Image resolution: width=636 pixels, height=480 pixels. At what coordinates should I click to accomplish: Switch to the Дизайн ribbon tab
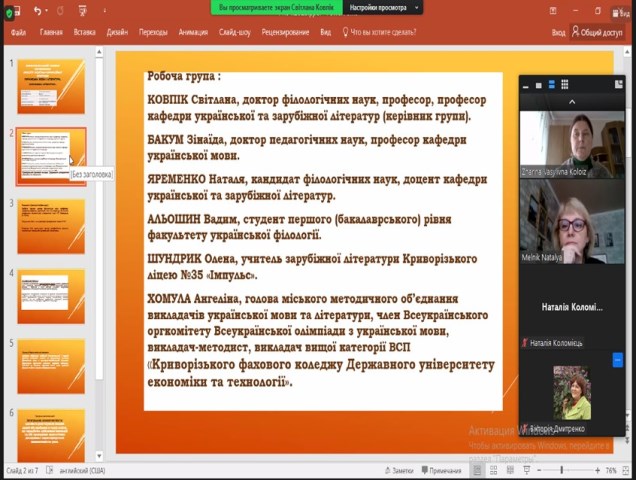point(117,32)
